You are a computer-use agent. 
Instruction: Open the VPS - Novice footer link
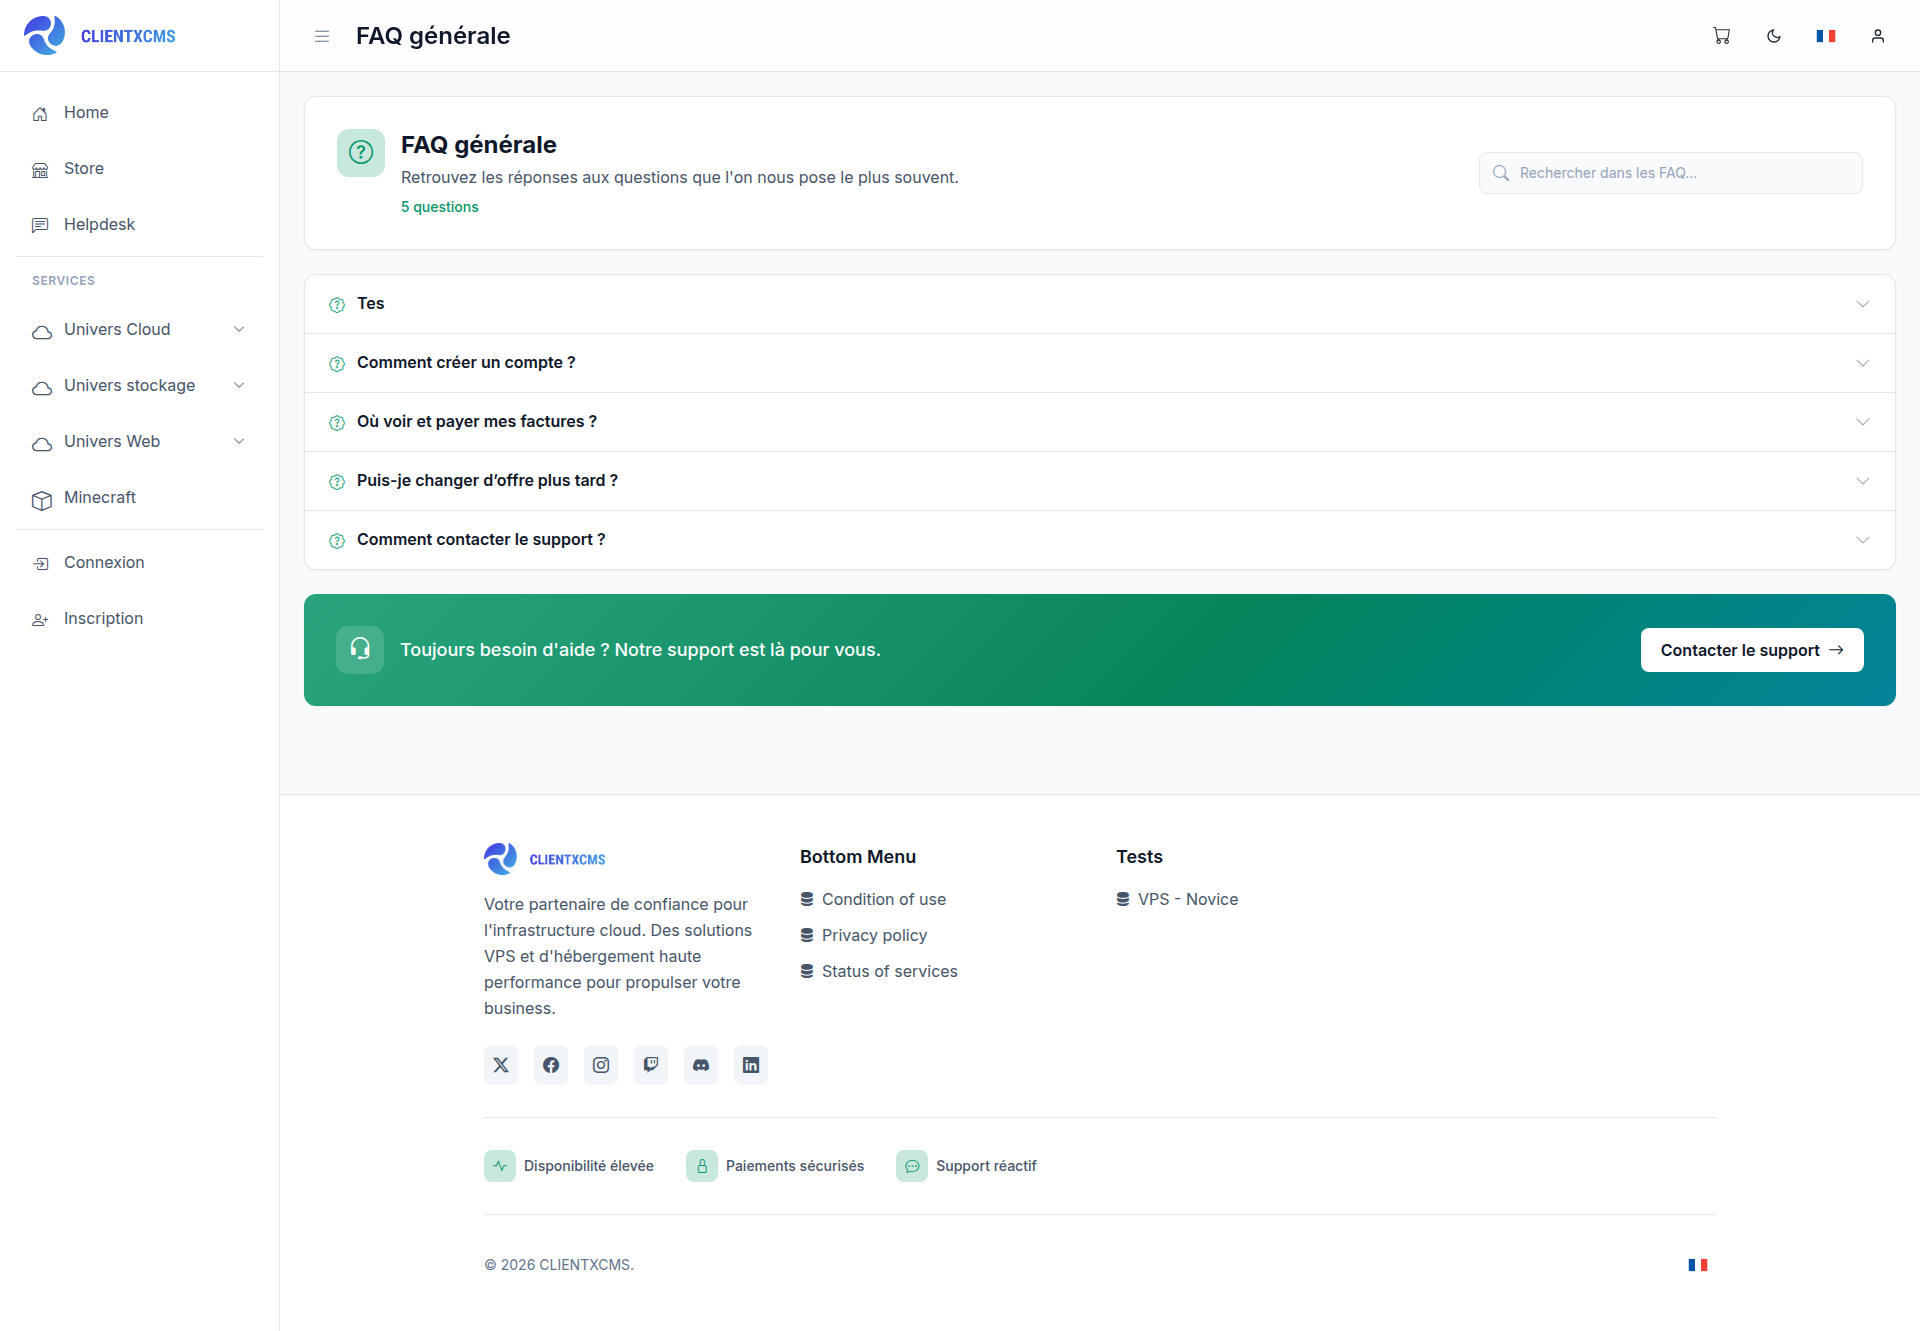coord(1177,900)
